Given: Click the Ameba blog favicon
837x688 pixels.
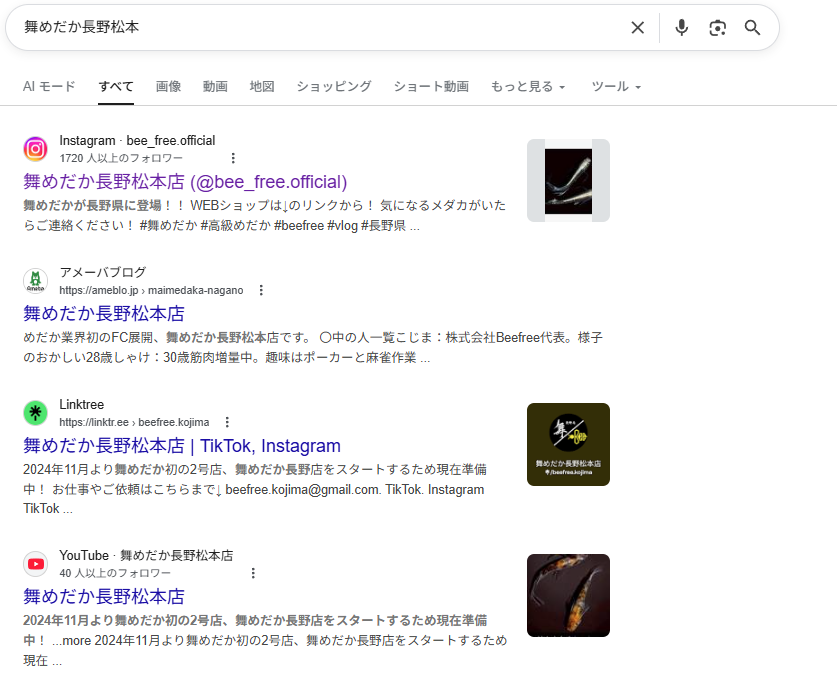Looking at the screenshot, I should 35,281.
